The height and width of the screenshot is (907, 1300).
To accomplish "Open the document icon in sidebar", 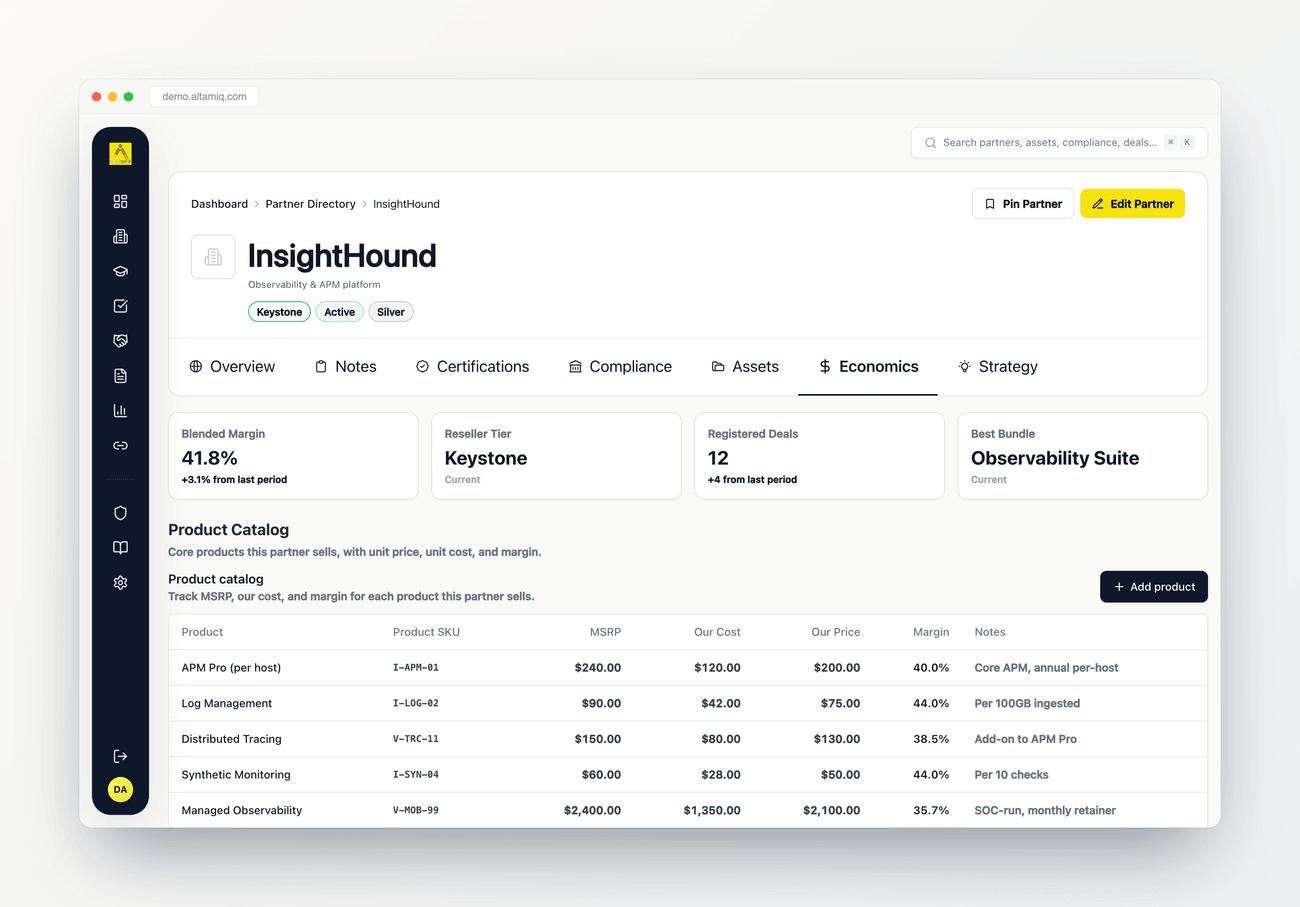I will point(120,376).
